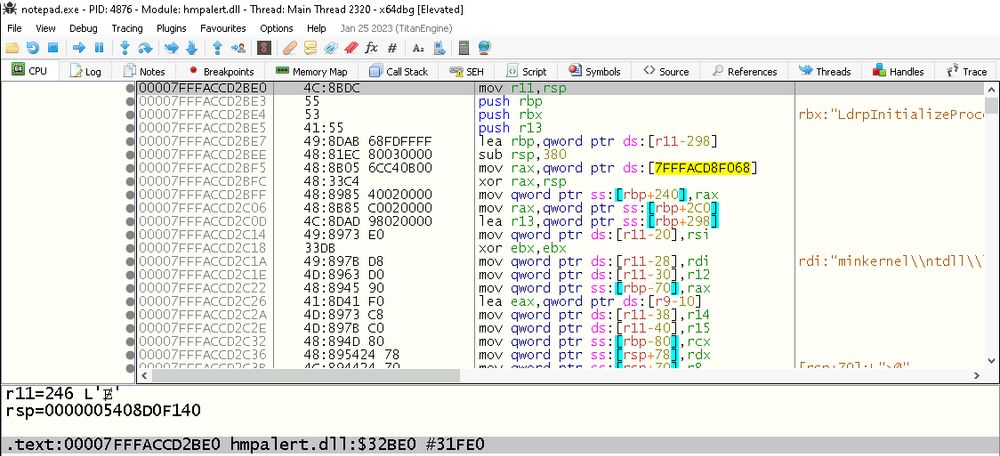Image resolution: width=1000 pixels, height=456 pixels.
Task: Switch to the CPU tab
Action: tap(30, 71)
